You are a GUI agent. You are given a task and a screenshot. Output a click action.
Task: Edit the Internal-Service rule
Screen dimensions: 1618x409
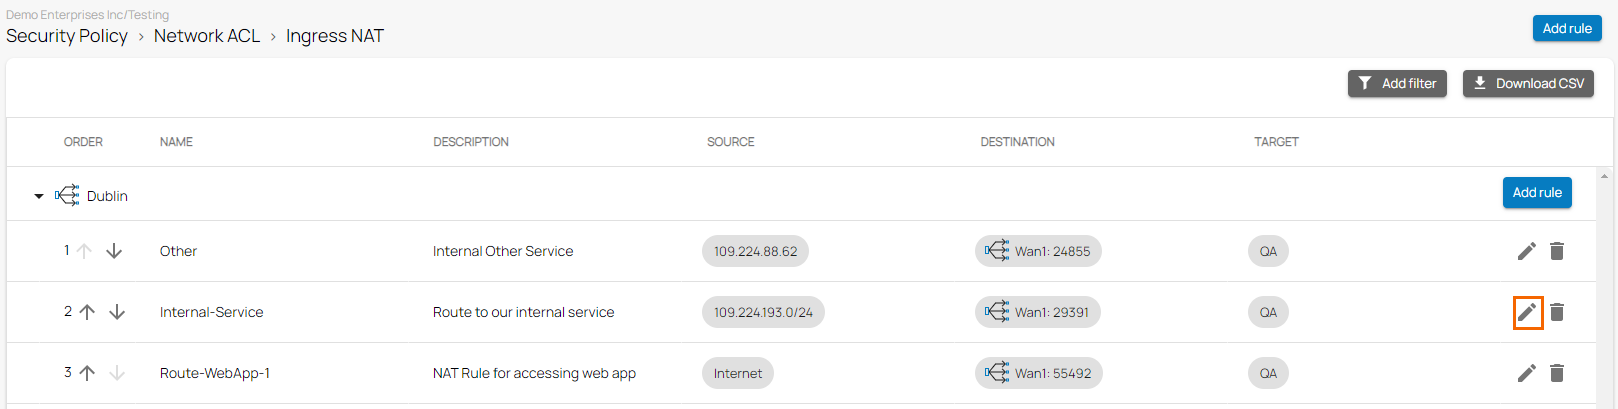click(x=1527, y=312)
